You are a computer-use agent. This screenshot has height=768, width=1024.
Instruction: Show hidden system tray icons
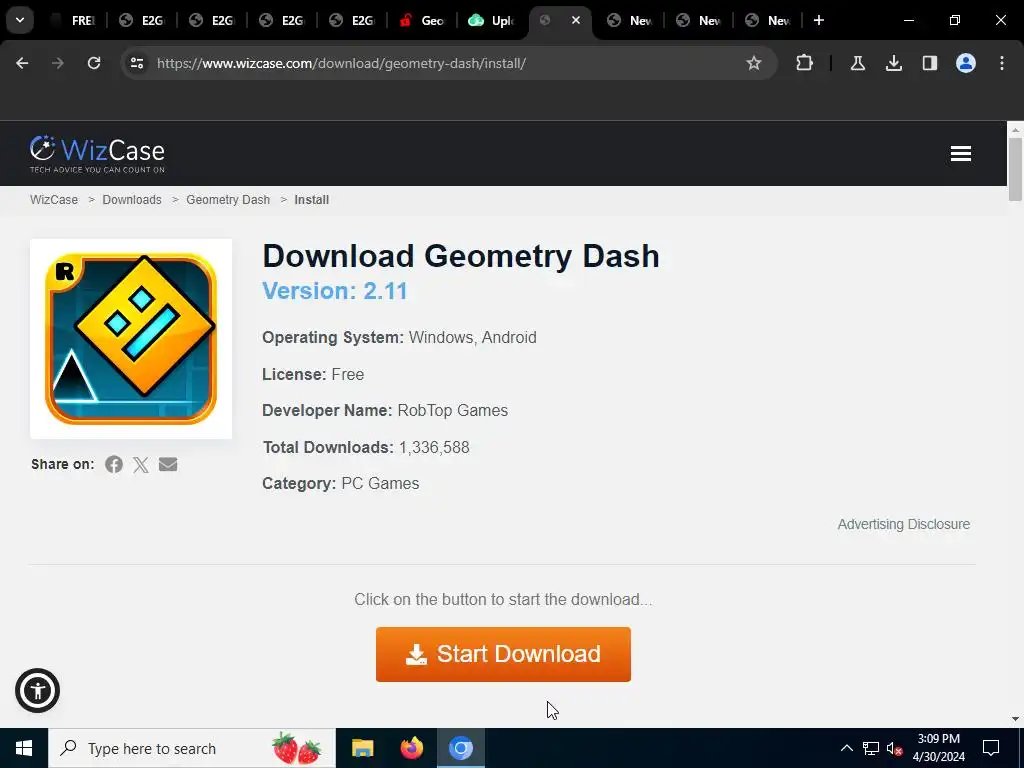pos(846,748)
